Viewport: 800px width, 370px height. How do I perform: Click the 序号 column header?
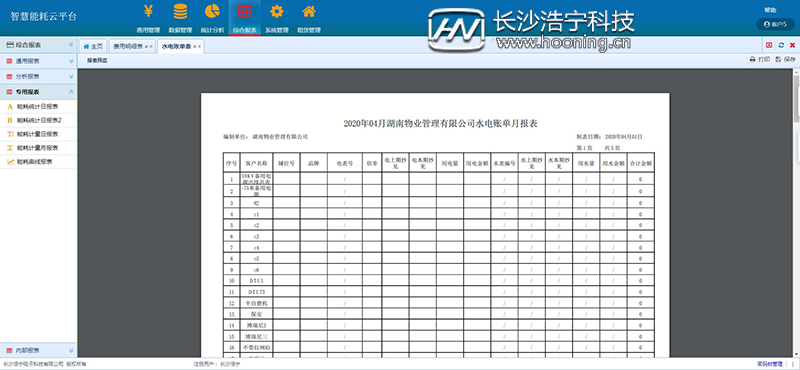(231, 163)
